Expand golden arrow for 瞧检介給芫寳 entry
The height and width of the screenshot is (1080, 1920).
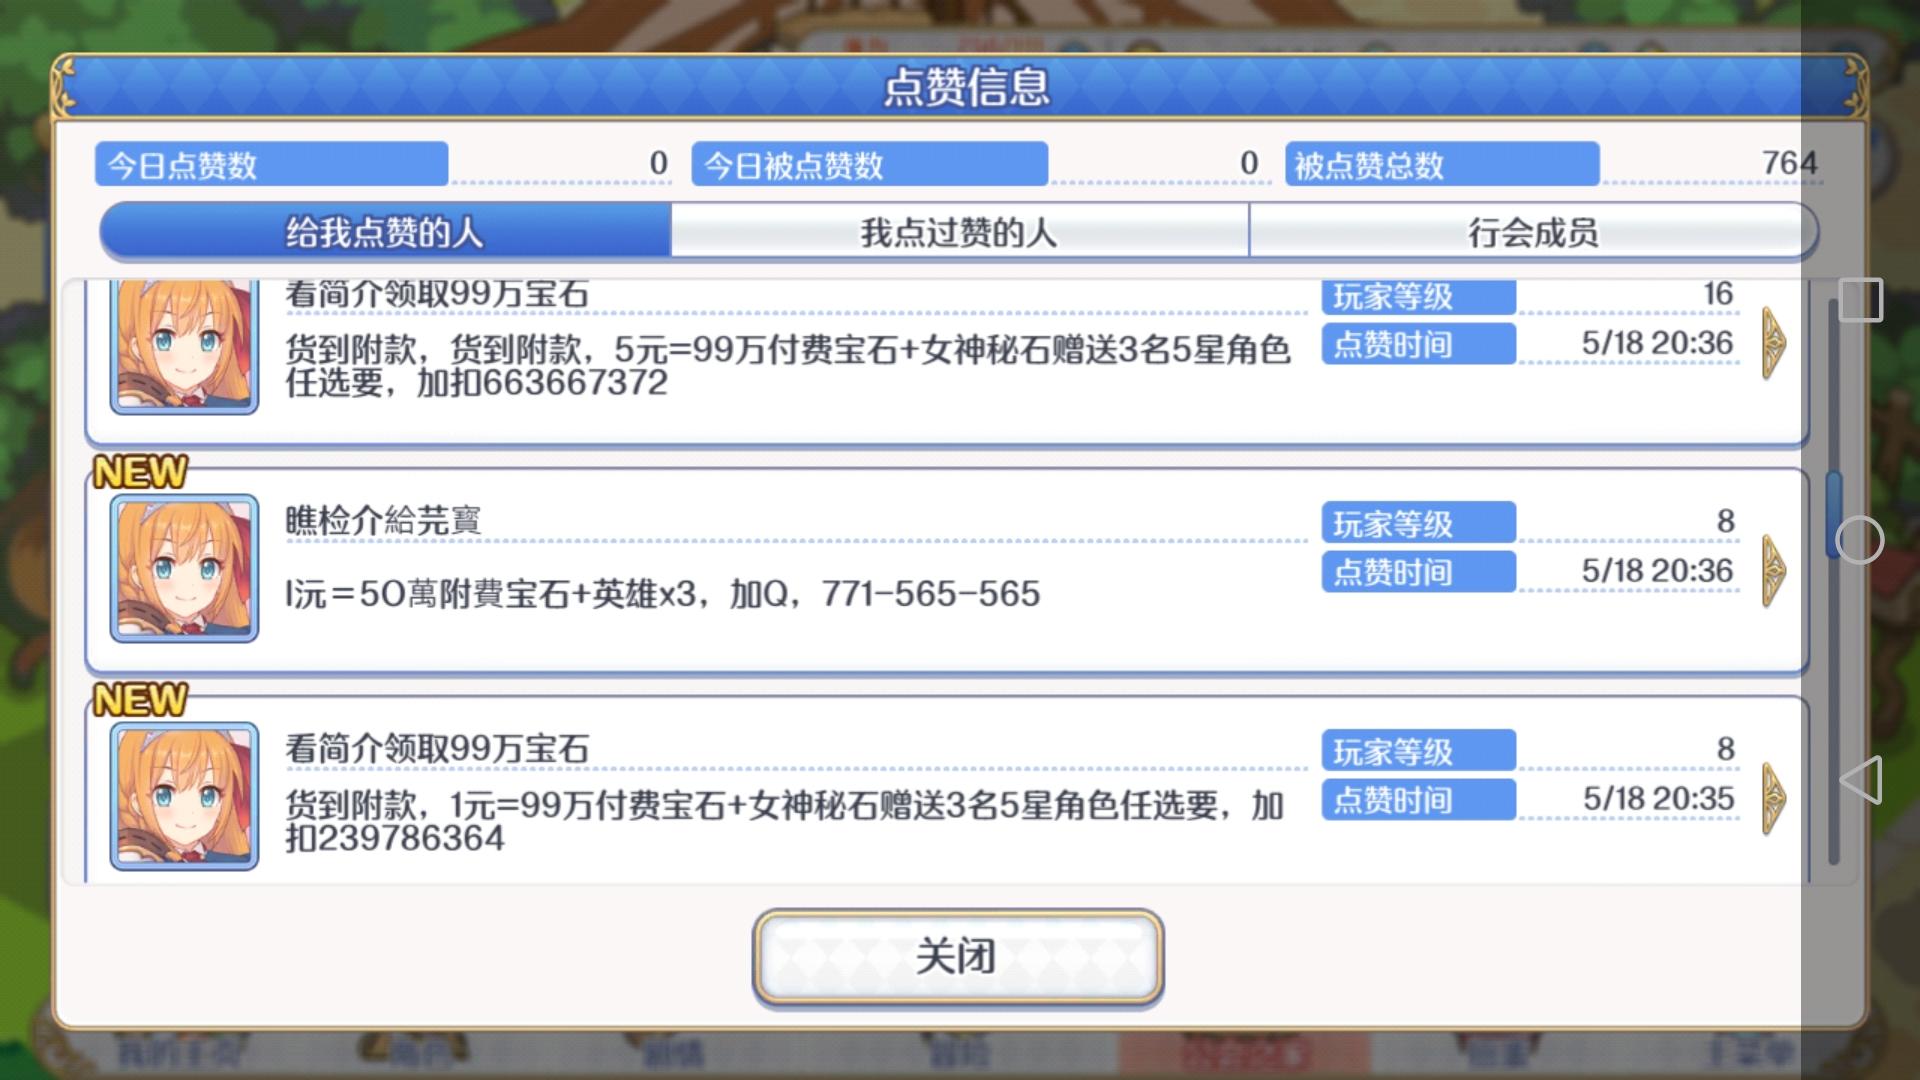[1774, 571]
